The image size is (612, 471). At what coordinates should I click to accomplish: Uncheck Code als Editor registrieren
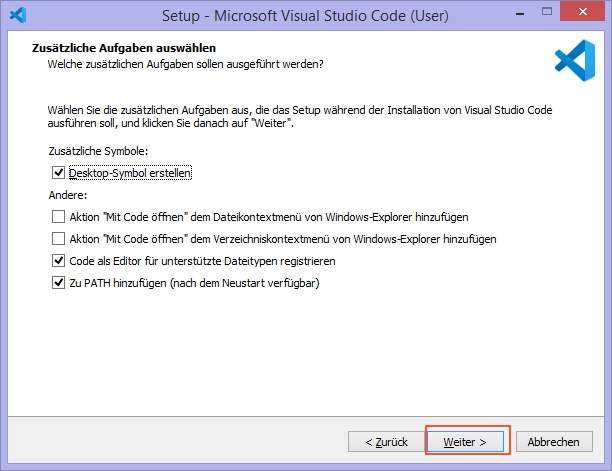[59, 261]
